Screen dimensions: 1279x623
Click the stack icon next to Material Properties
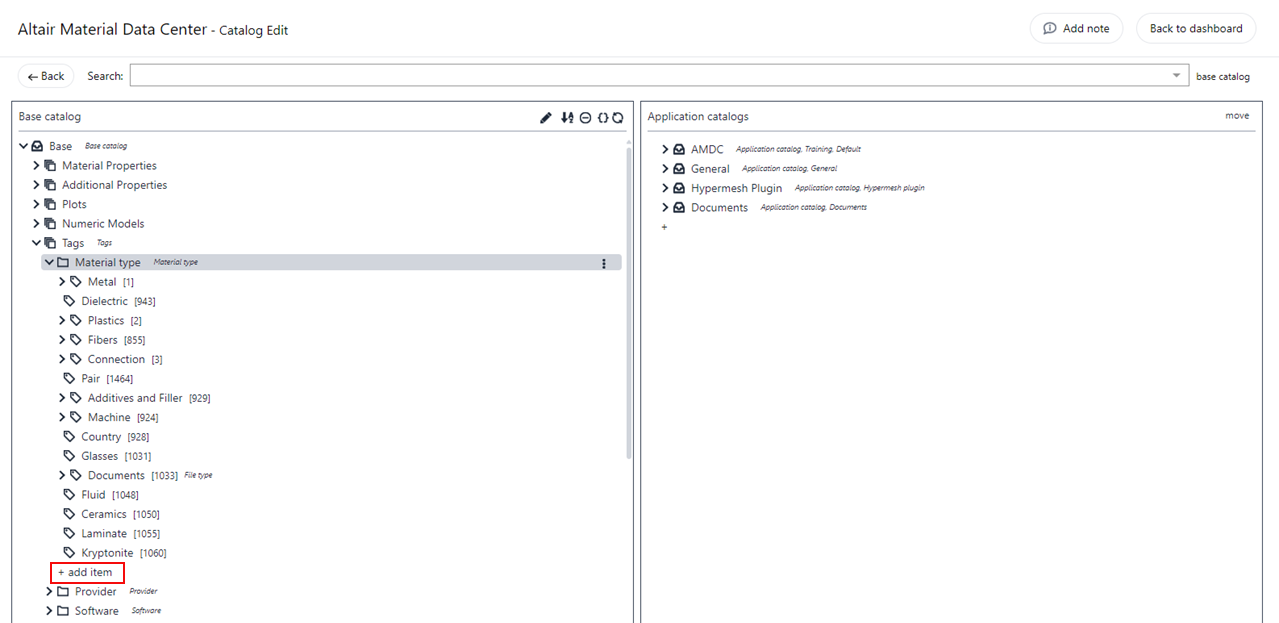[50, 166]
